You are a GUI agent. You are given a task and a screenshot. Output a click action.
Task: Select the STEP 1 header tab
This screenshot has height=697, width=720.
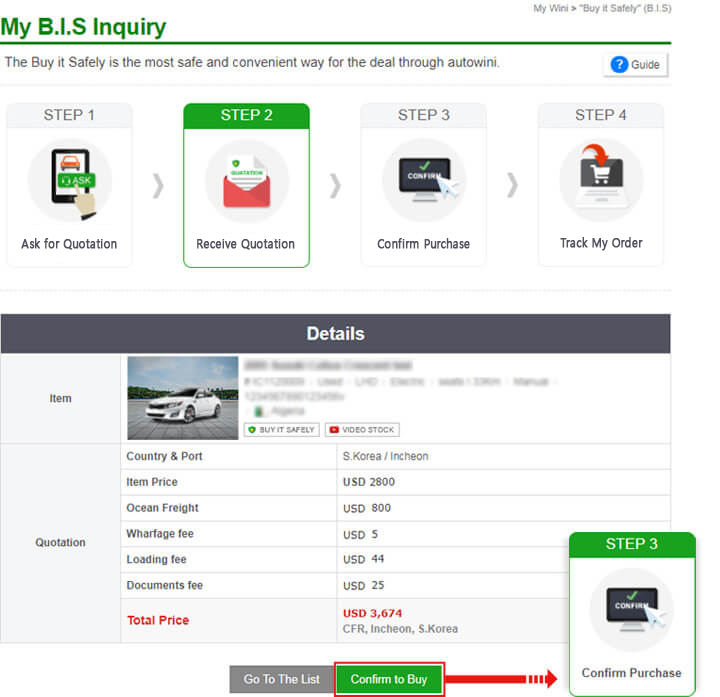click(69, 115)
